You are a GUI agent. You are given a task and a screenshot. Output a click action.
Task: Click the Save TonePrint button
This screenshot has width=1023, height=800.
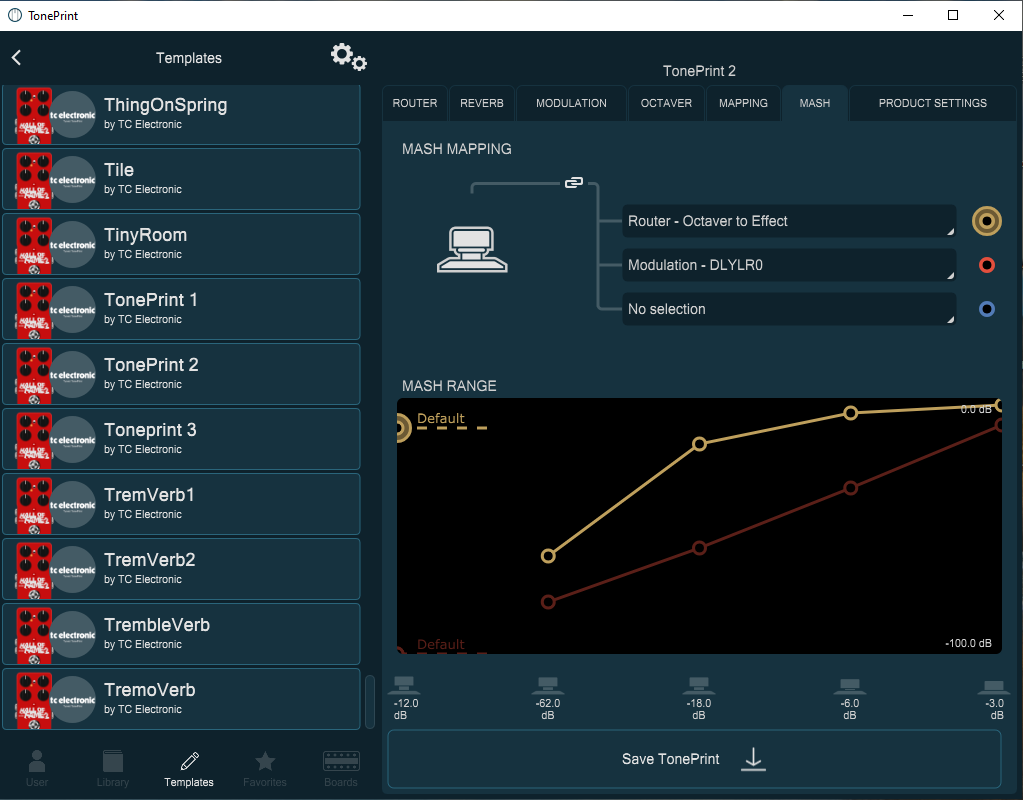pyautogui.click(x=694, y=759)
